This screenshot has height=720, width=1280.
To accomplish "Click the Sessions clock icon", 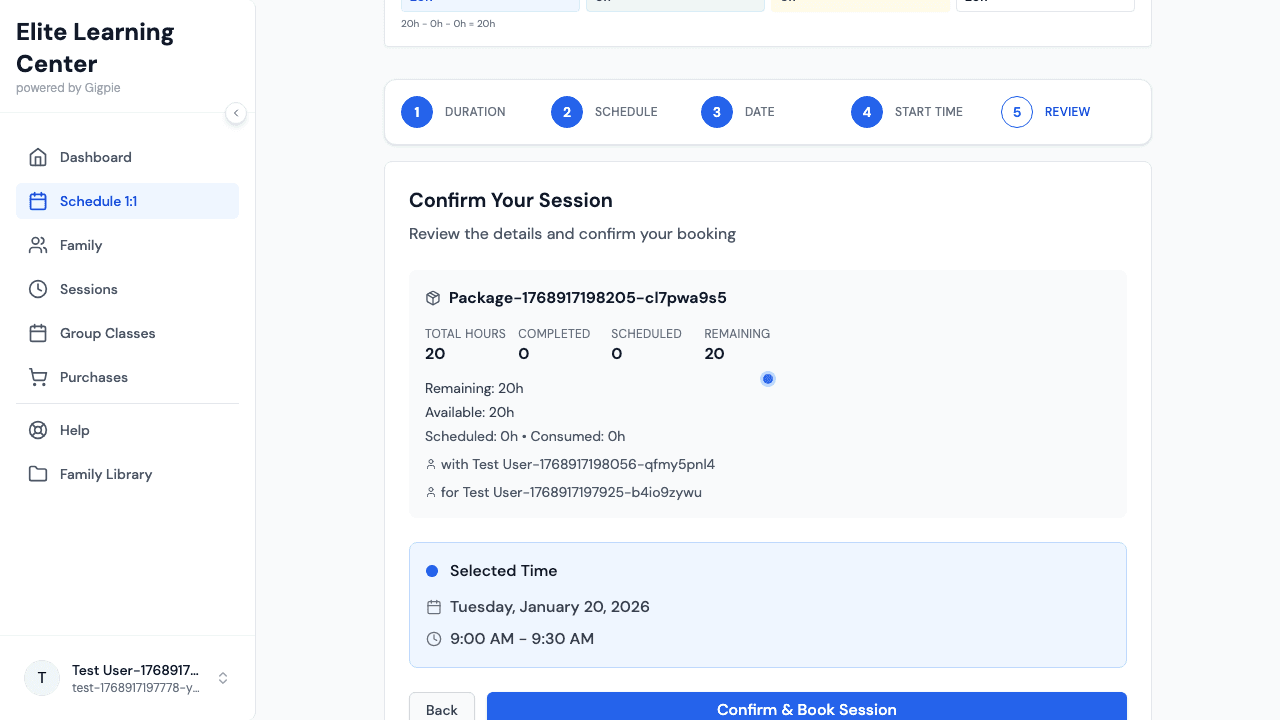I will click(x=38, y=289).
